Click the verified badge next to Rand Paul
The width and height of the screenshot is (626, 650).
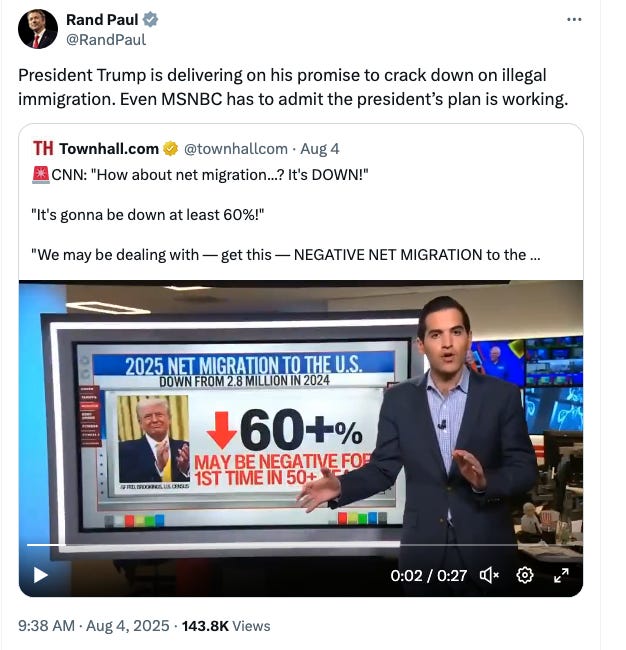point(150,19)
